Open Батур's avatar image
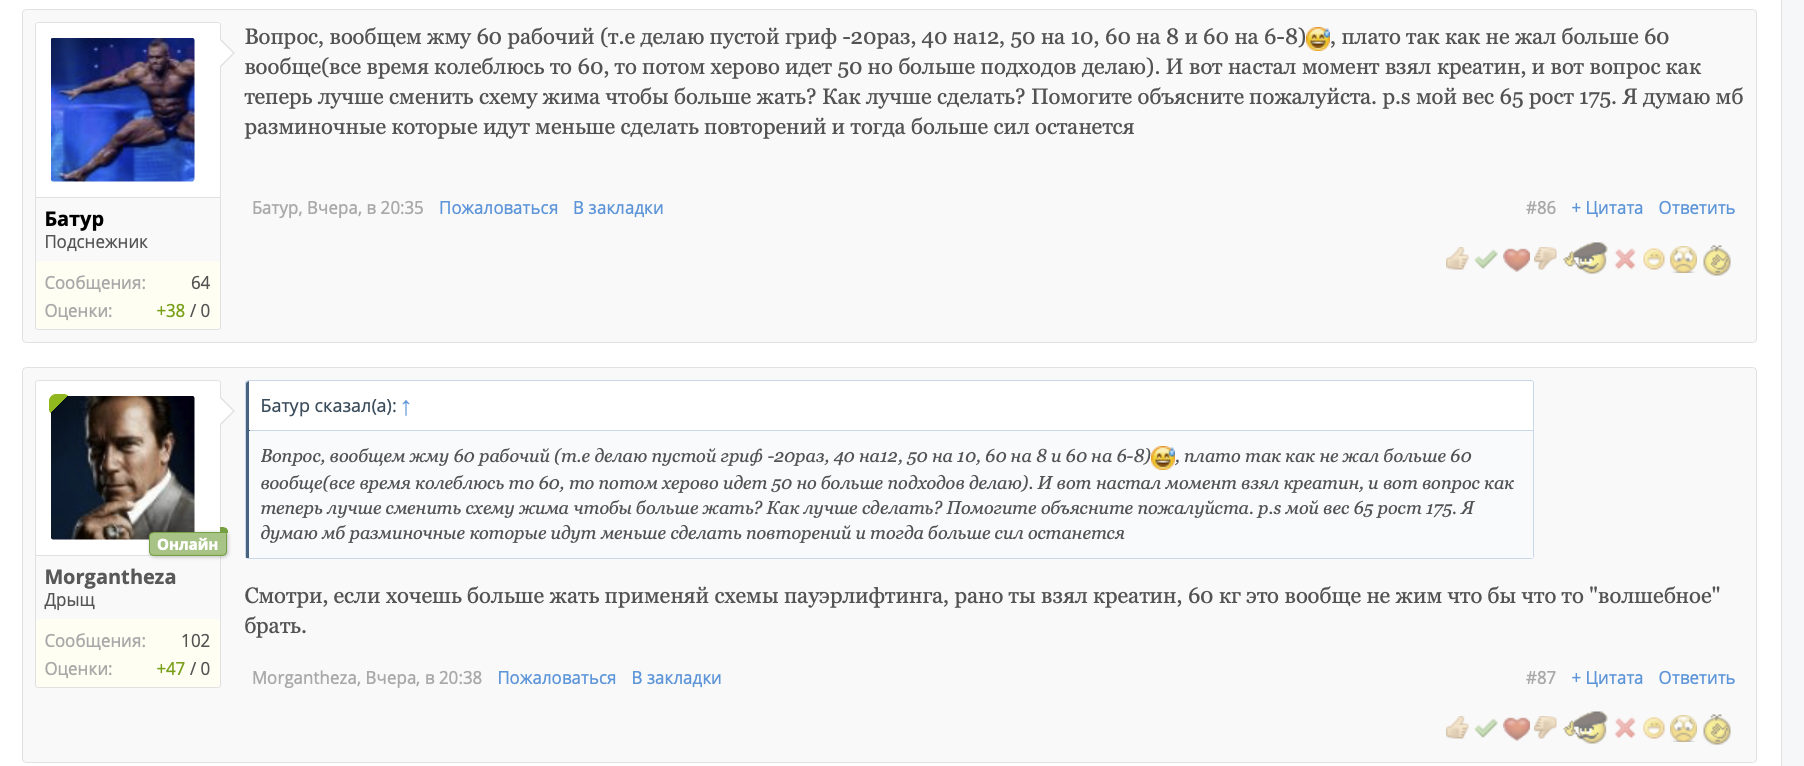Viewport: 1804px width, 766px height. [x=123, y=110]
